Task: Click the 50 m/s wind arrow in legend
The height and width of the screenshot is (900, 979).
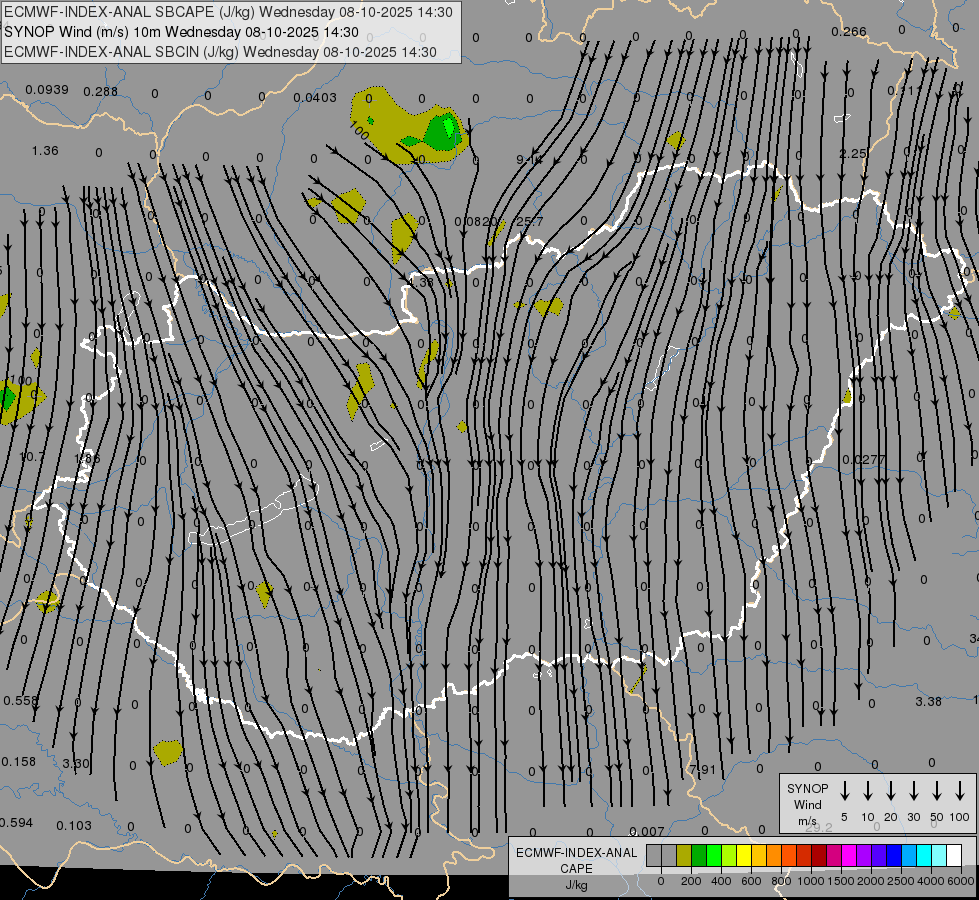Action: coord(937,791)
